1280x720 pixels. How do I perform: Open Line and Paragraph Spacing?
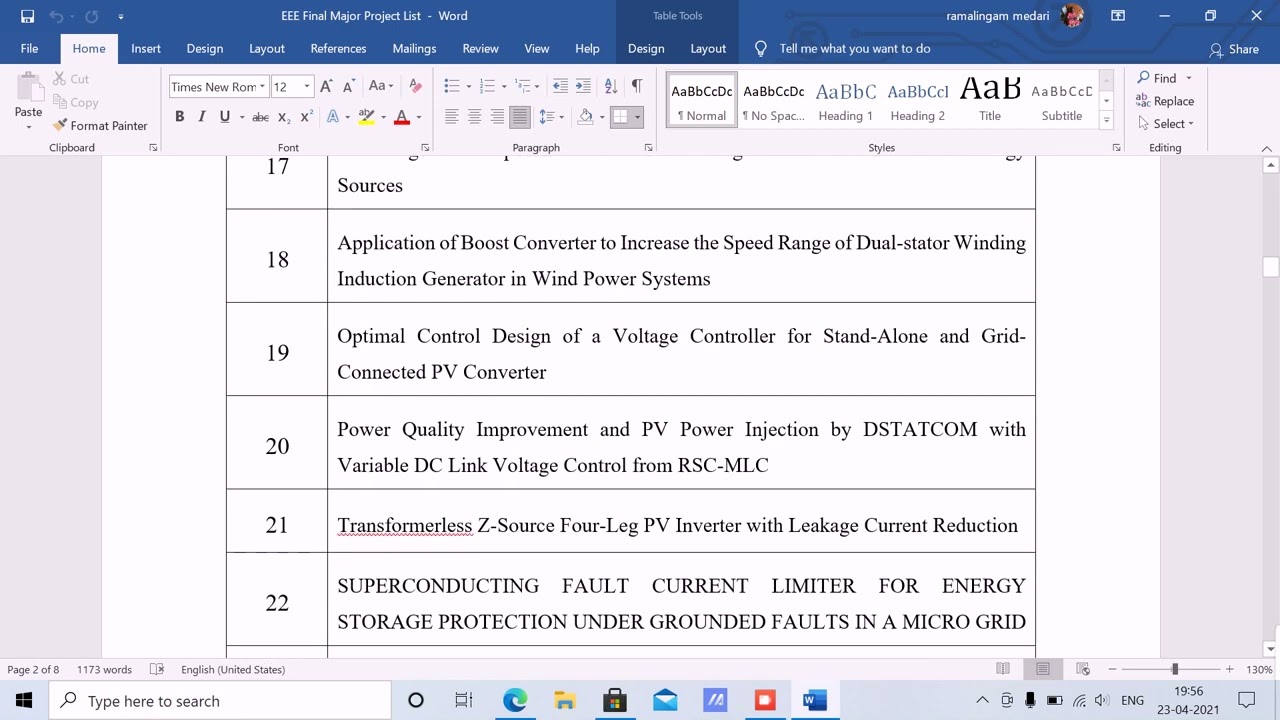547,117
